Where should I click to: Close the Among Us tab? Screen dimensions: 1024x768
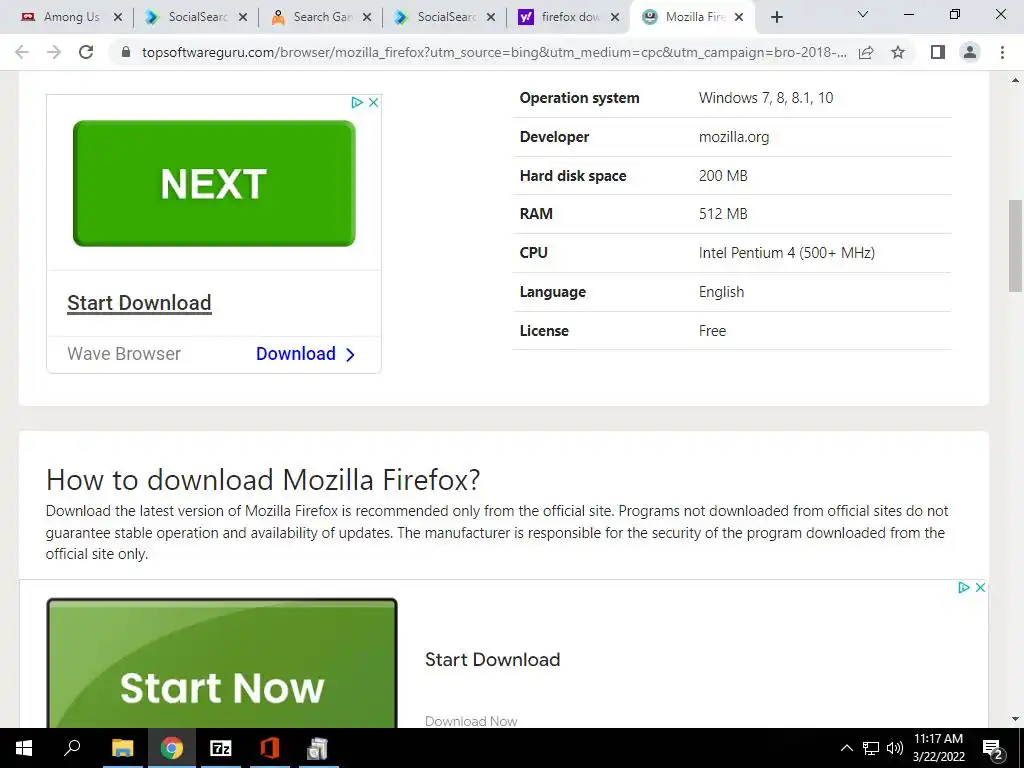pyautogui.click(x=118, y=17)
